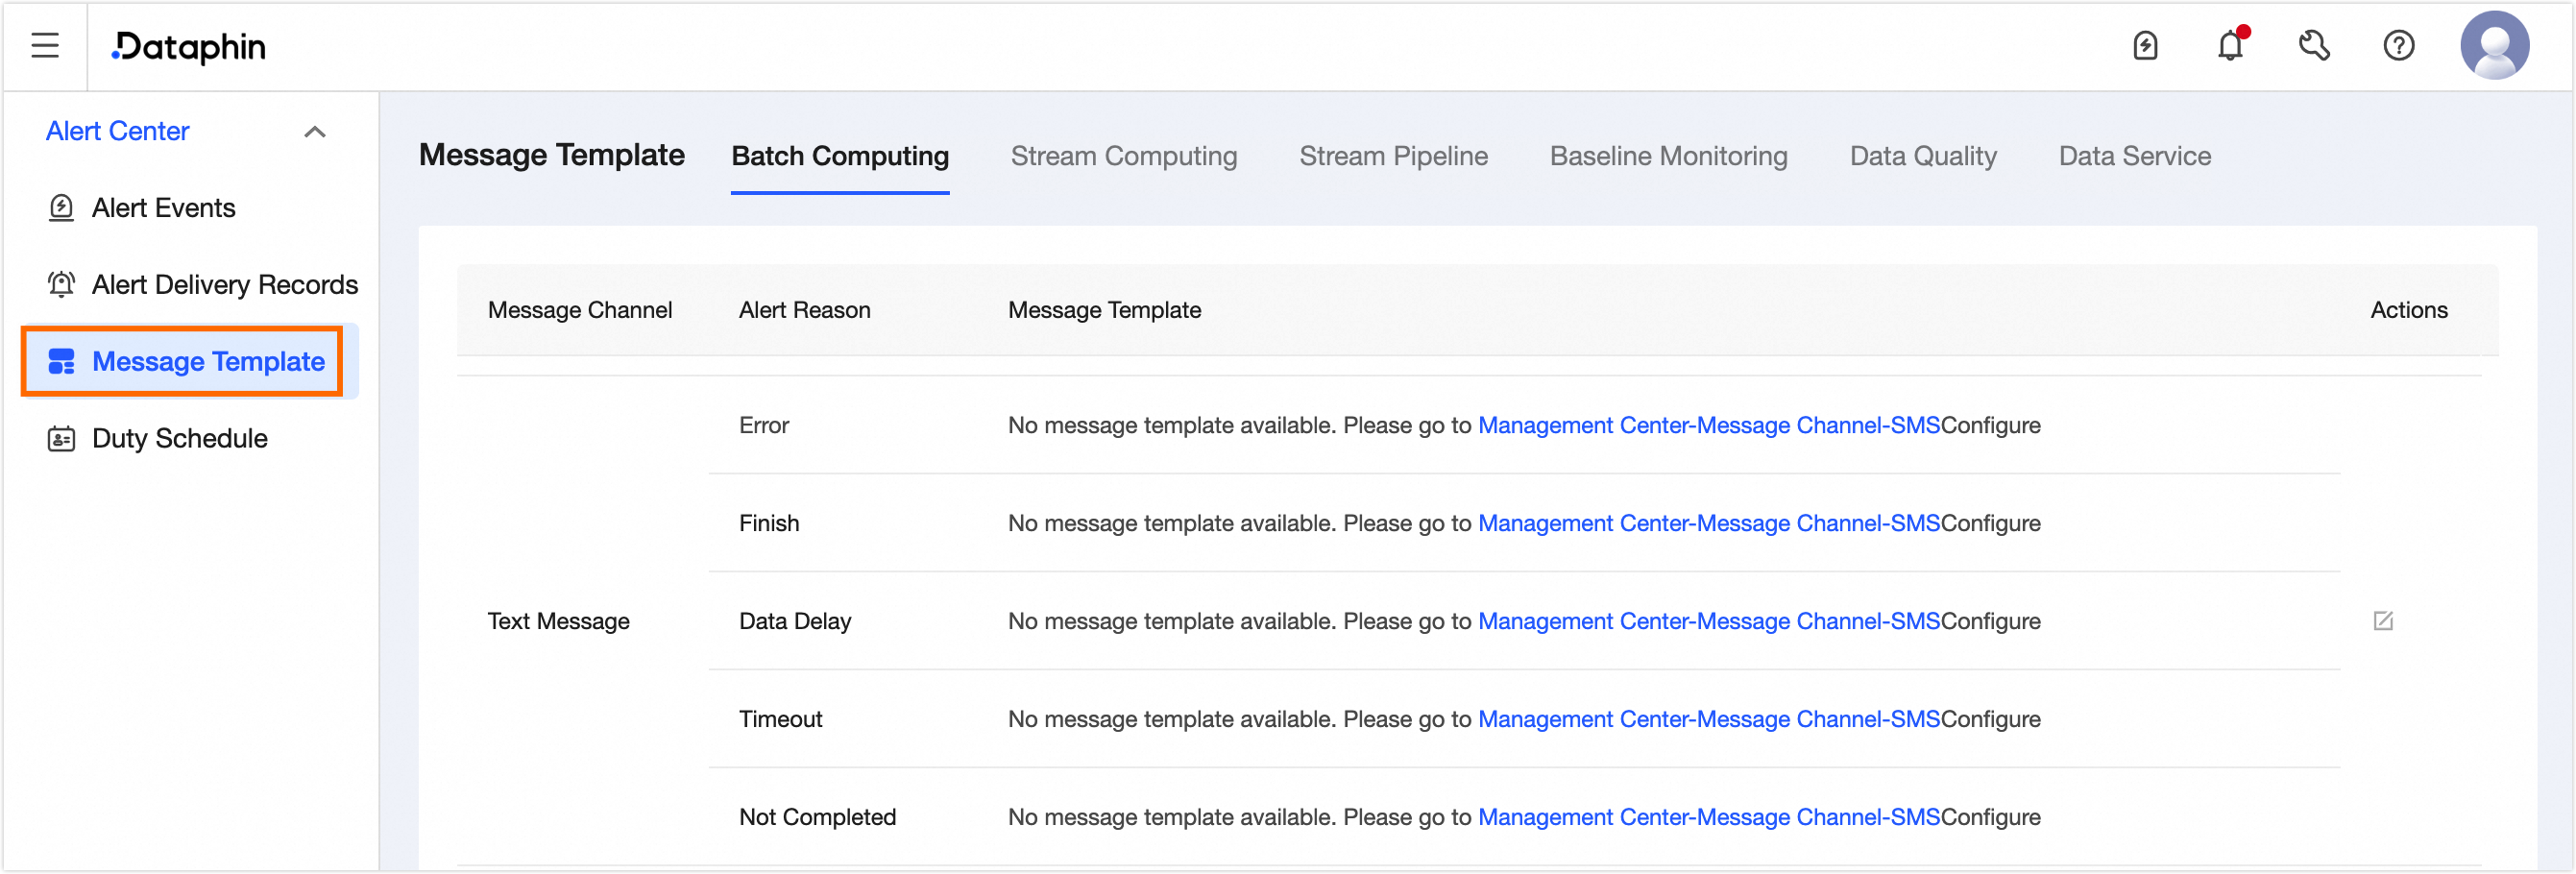Collapse the Alert Center section chevron
Screen dimensions: 2576x874
[x=315, y=132]
